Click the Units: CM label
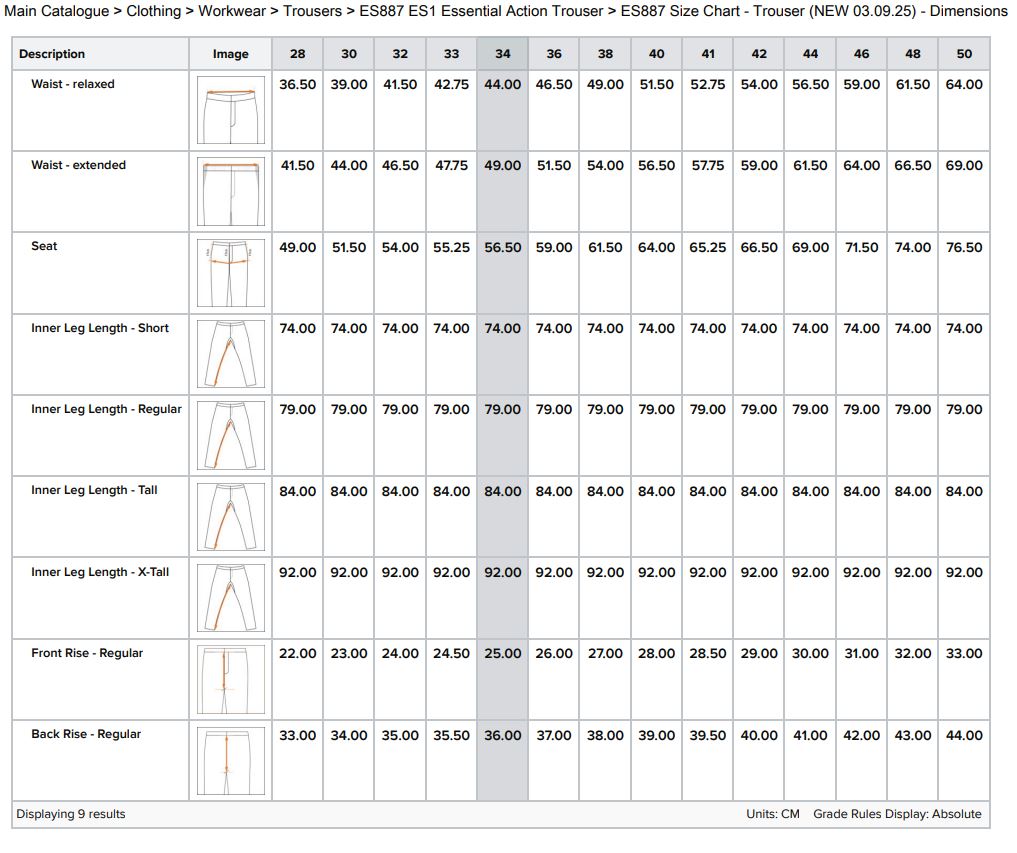Viewport: 1017px width, 853px height. click(772, 814)
